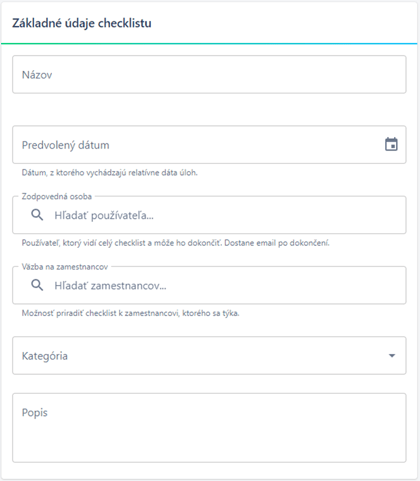420x481 pixels.
Task: Click the Predvolený dátum field
Action: (x=209, y=145)
